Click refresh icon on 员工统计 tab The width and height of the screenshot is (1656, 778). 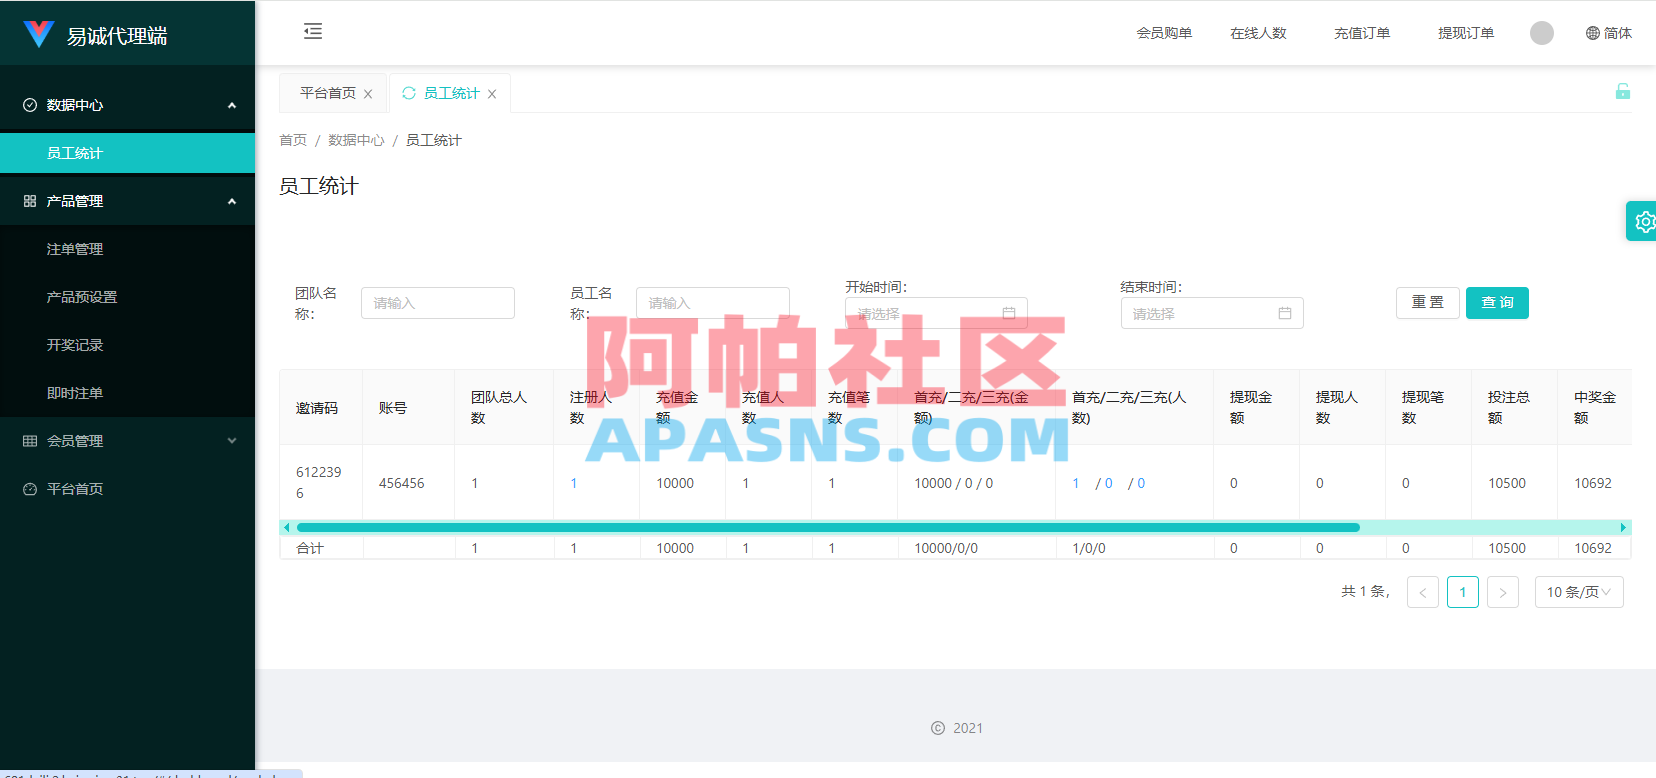(x=409, y=93)
